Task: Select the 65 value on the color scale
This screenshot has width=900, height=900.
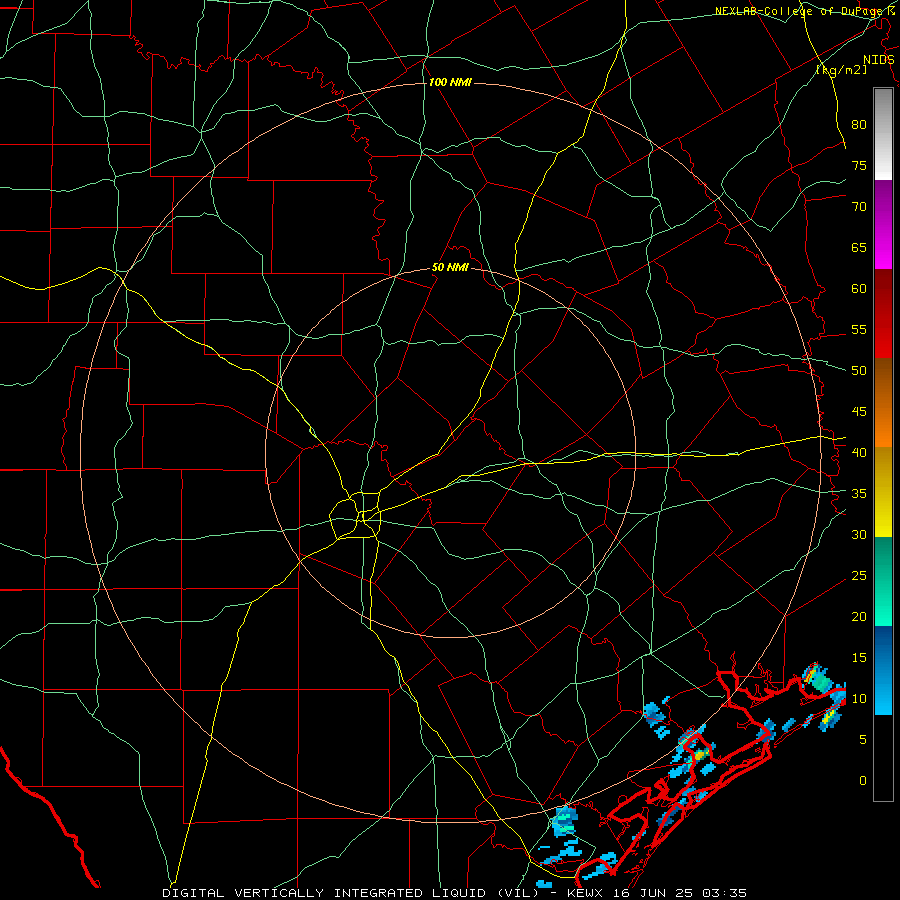Action: pos(859,248)
